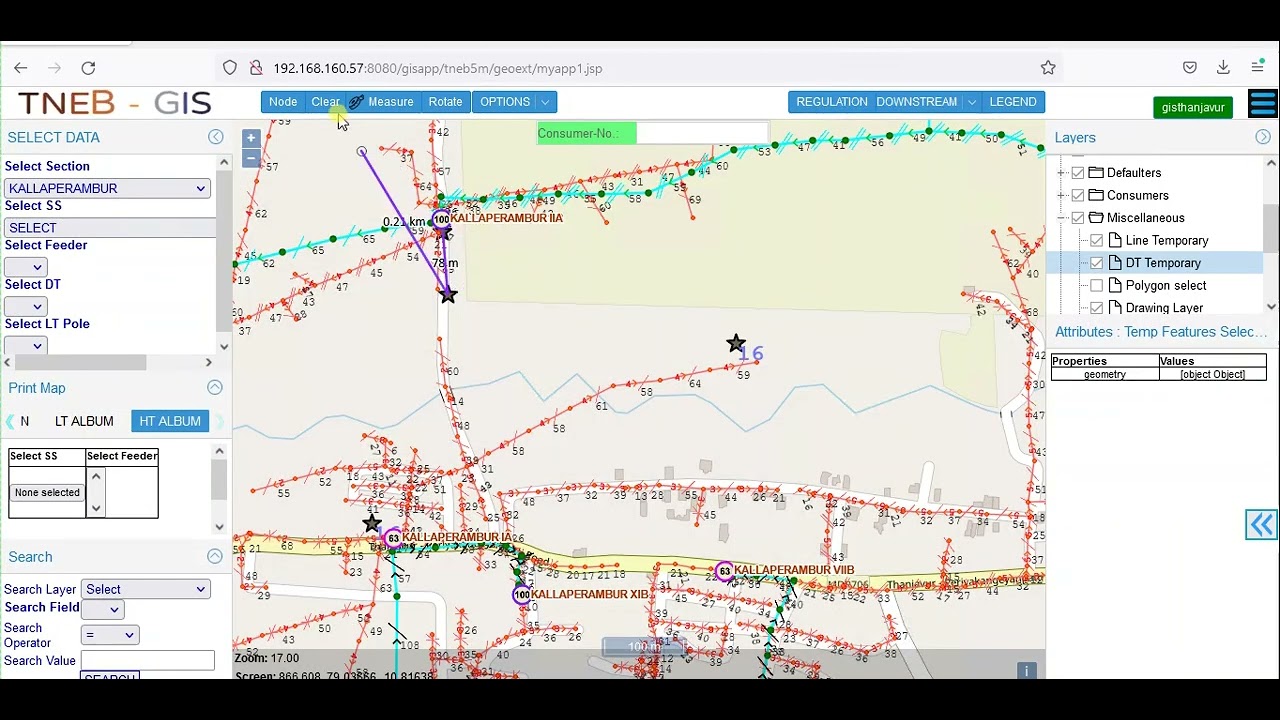Click the shield tracking protection icon
Viewport: 1280px width, 720px height.
[x=230, y=68]
